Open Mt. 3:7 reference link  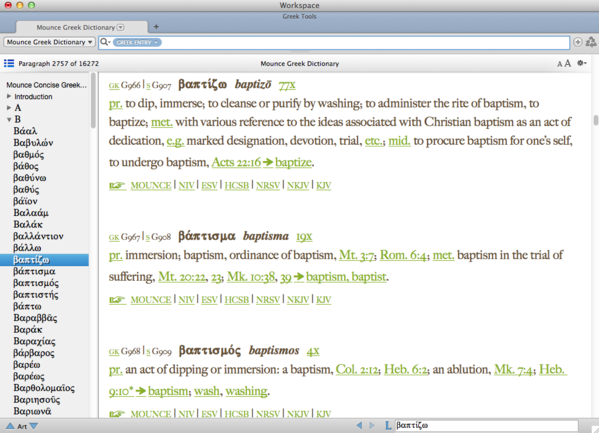[x=356, y=255]
